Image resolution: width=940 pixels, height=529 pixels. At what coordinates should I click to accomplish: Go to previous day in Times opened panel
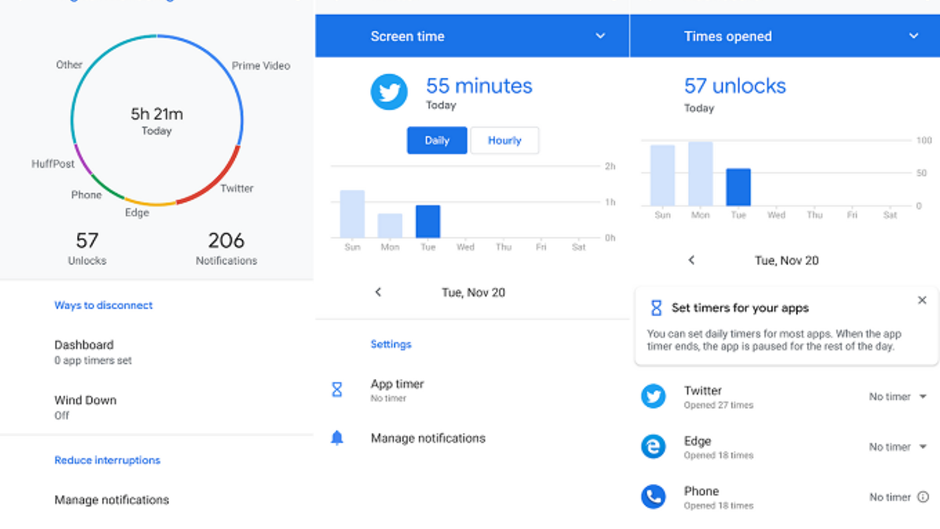692,260
